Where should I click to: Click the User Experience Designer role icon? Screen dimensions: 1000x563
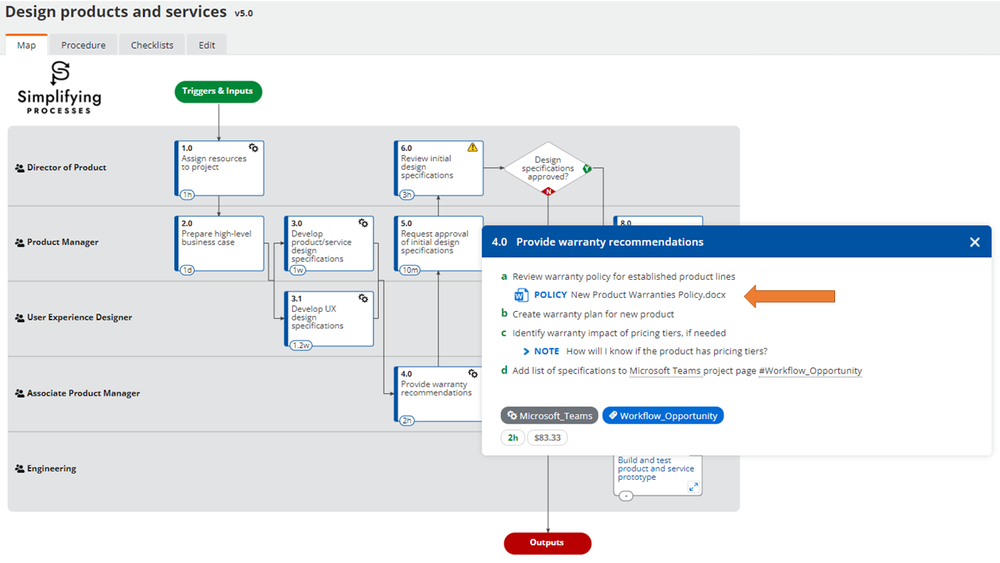pos(20,318)
